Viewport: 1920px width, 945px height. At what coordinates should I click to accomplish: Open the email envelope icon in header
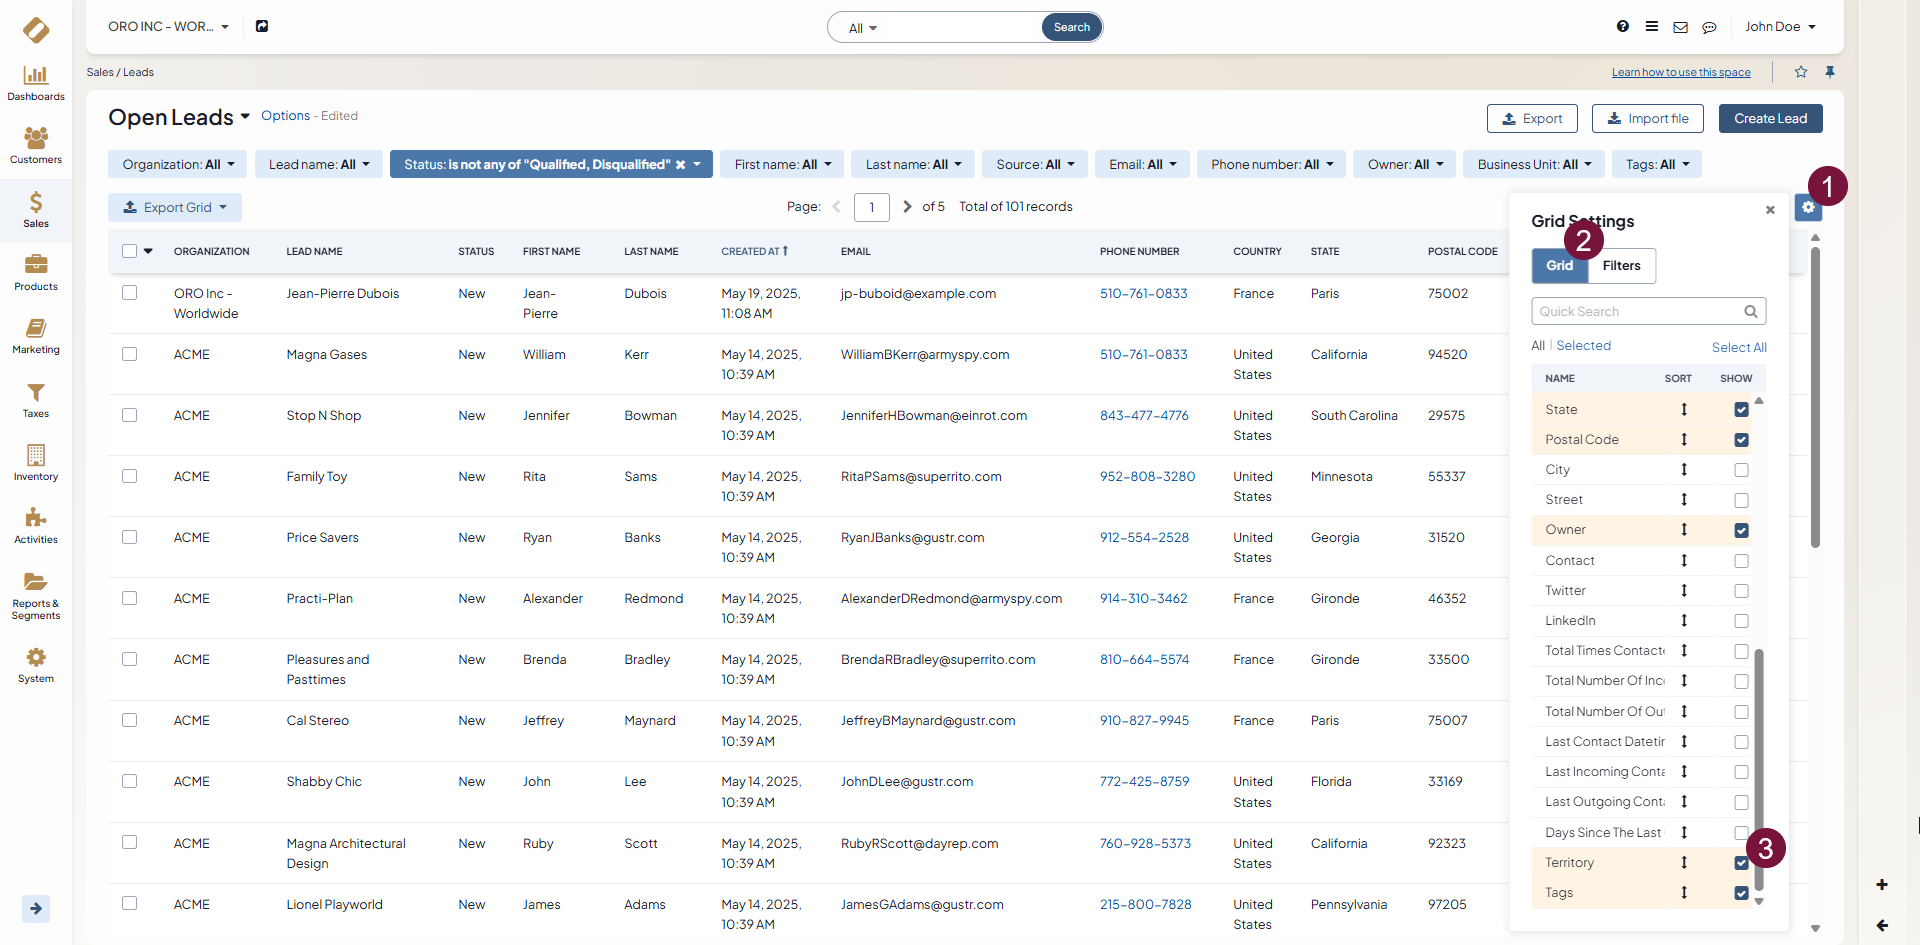pos(1680,27)
